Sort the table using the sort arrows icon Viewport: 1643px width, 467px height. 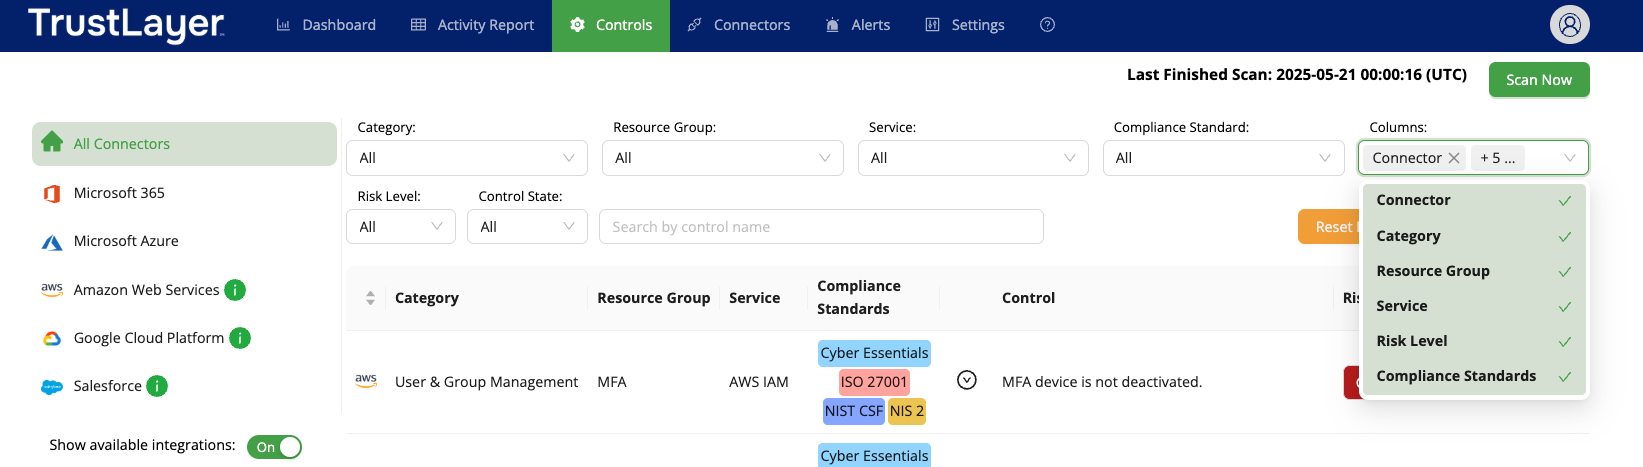370,298
